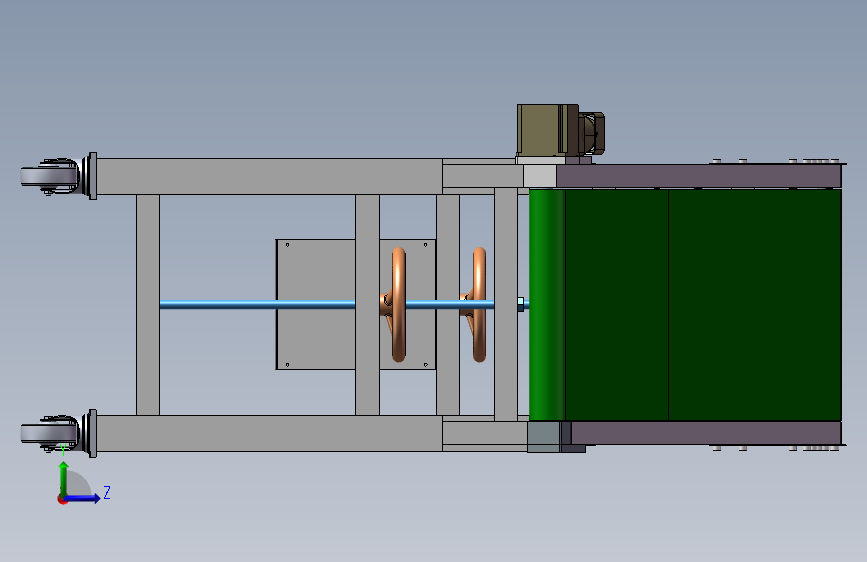
Task: Select the dark green conveyor belt surface
Action: coord(703,305)
